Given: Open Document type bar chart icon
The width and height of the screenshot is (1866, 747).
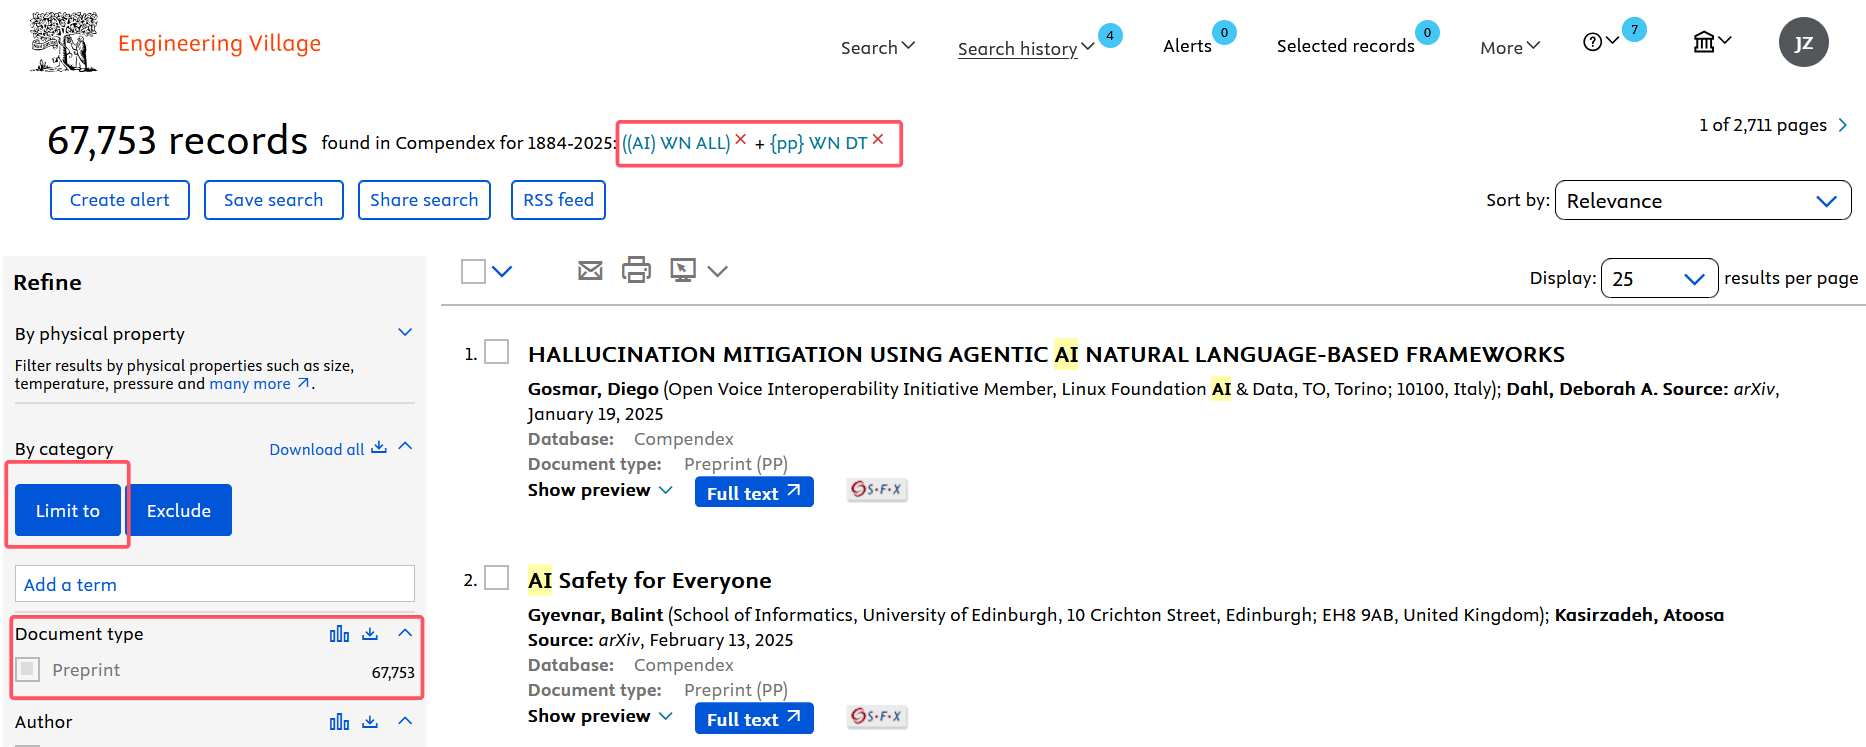Looking at the screenshot, I should (x=340, y=634).
